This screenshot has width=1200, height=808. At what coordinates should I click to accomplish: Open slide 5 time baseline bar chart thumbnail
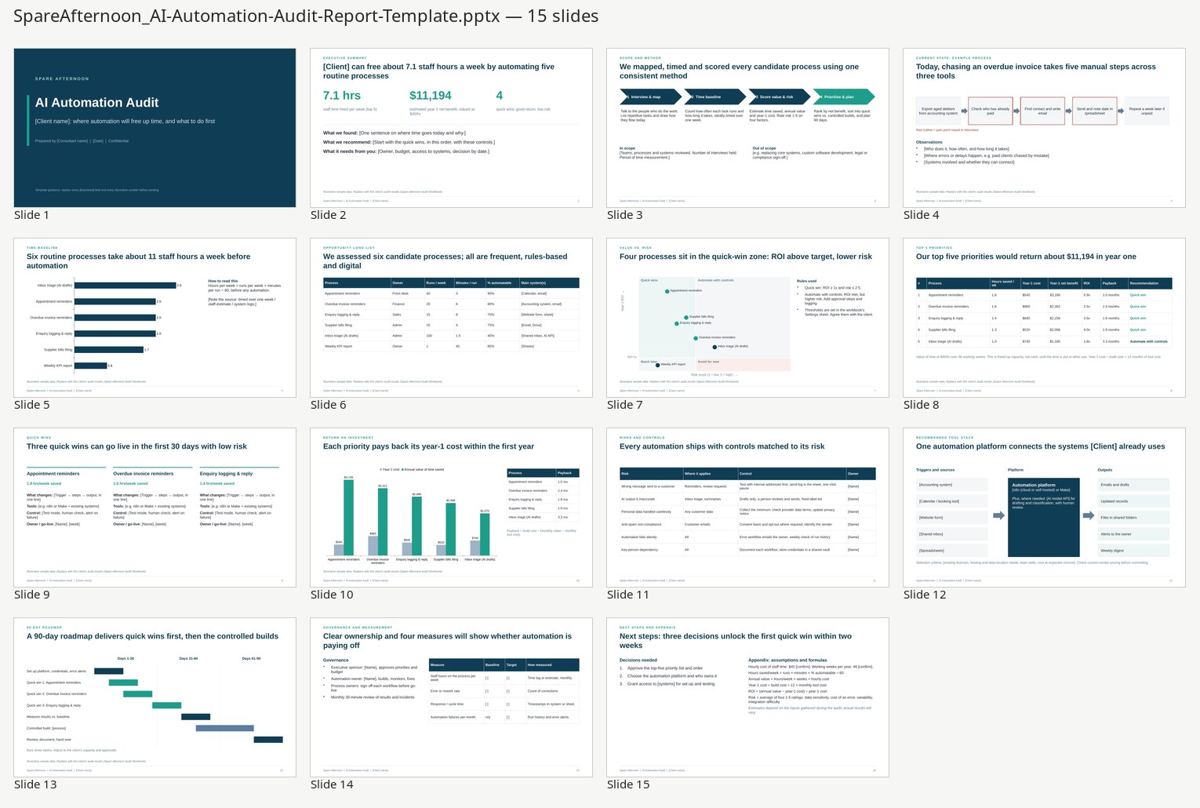(155, 317)
